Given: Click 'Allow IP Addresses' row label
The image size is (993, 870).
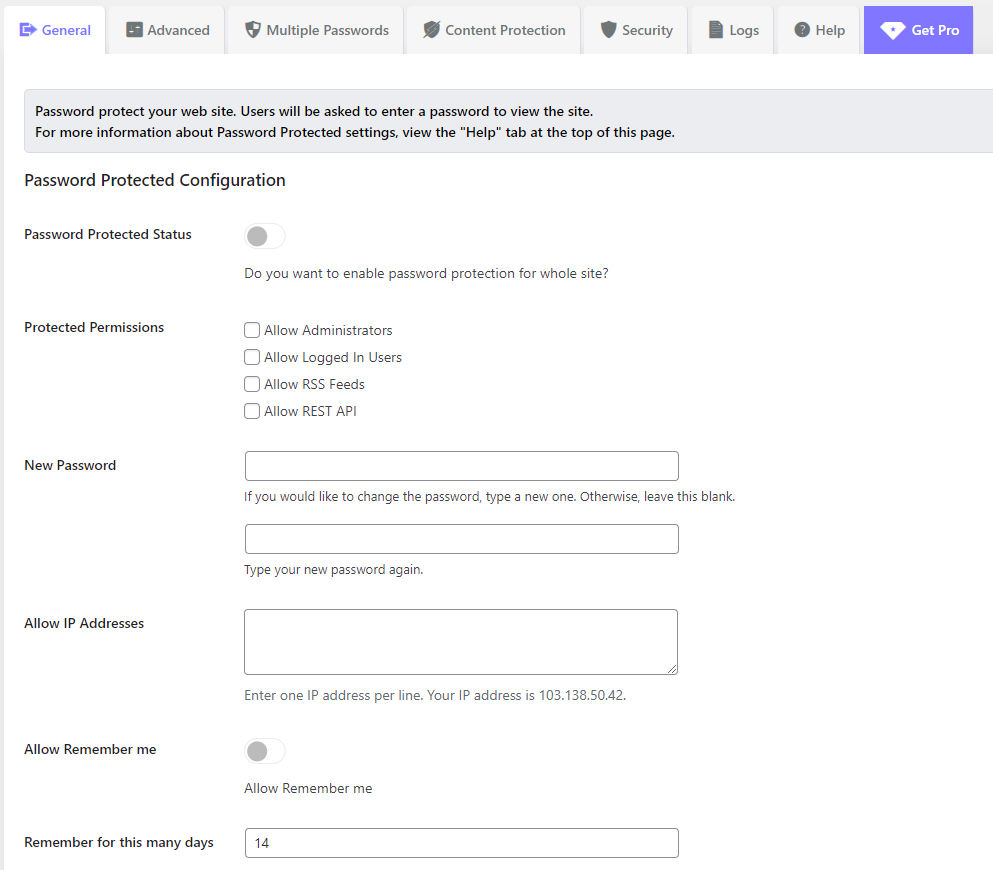Looking at the screenshot, I should coord(84,623).
